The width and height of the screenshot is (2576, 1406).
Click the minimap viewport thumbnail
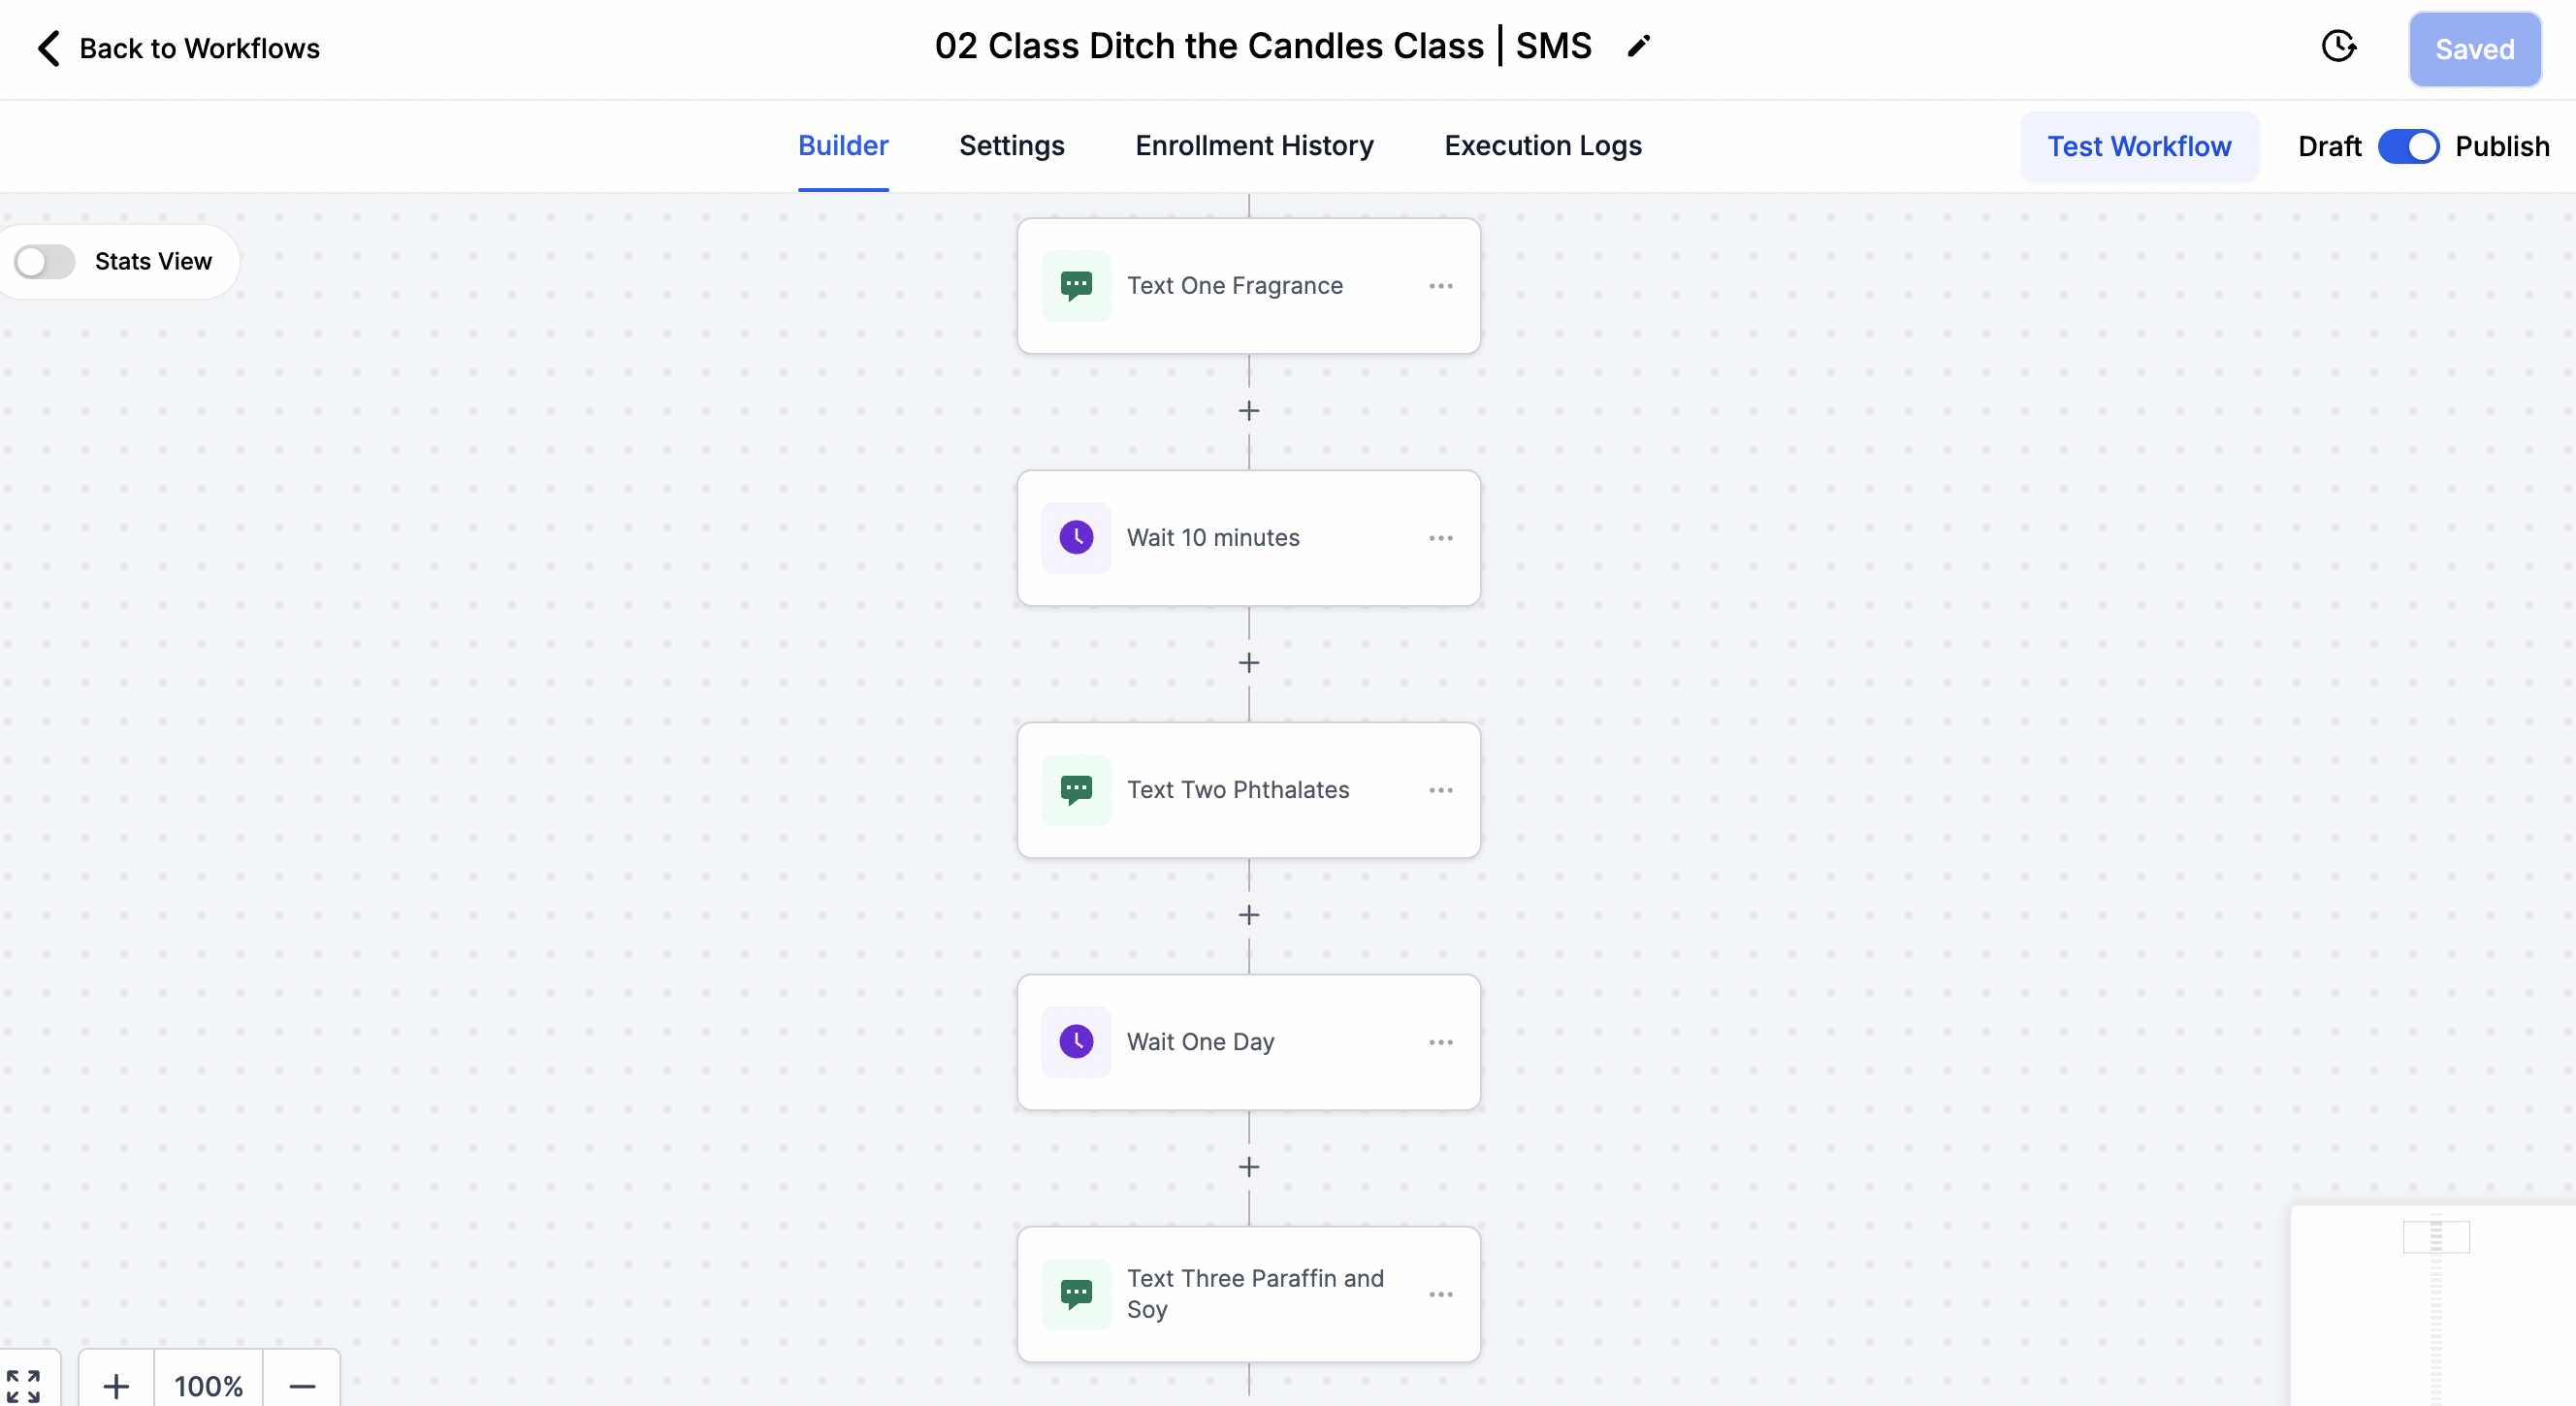(2436, 1237)
